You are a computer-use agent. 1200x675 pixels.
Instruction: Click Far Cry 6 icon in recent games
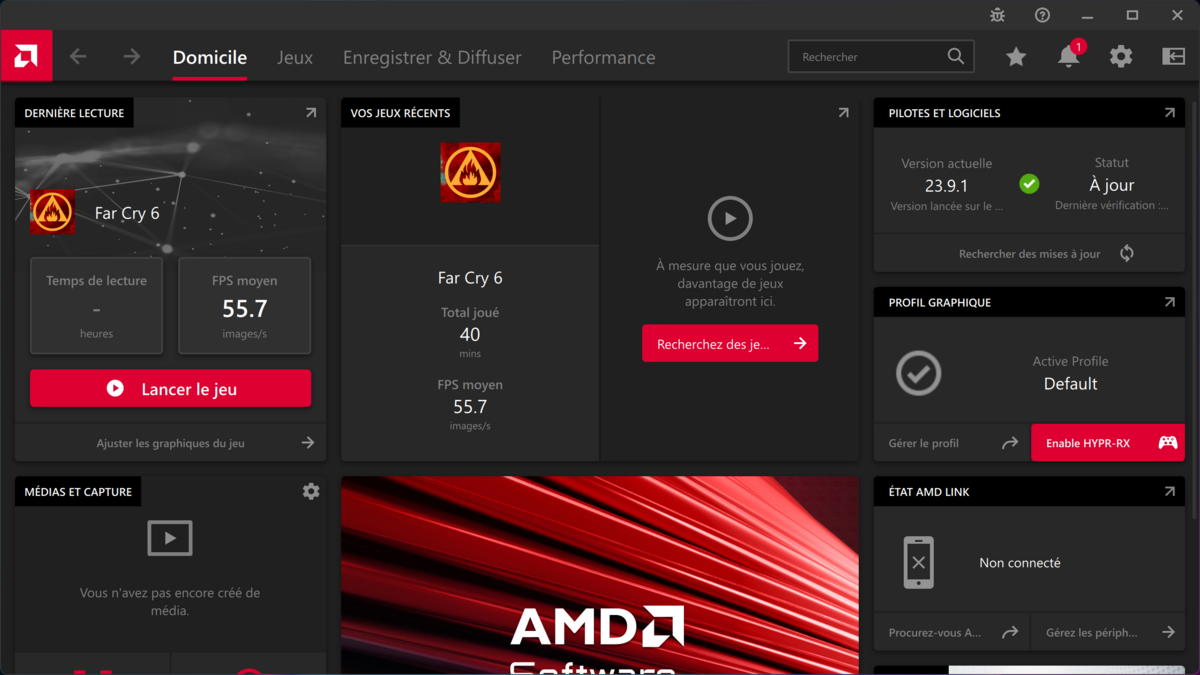(470, 172)
